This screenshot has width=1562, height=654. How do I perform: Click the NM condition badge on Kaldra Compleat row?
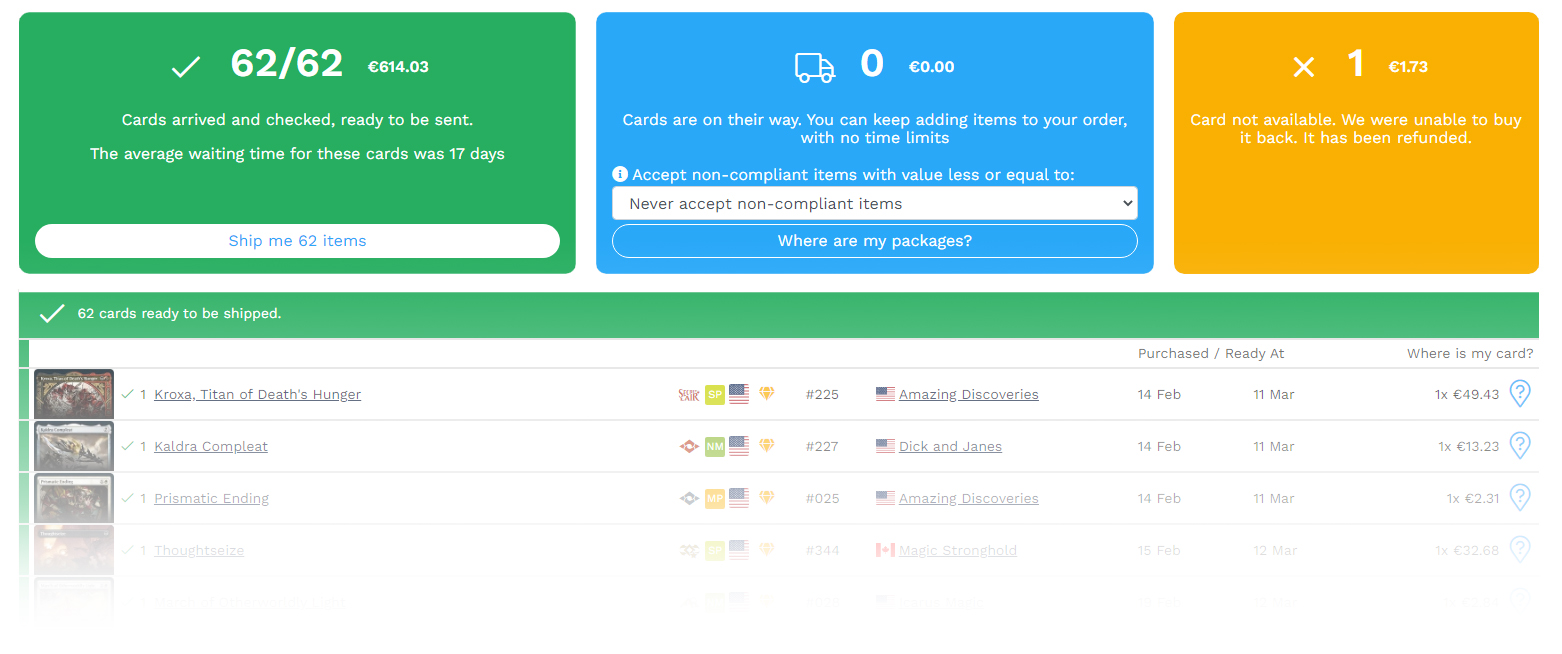714,446
